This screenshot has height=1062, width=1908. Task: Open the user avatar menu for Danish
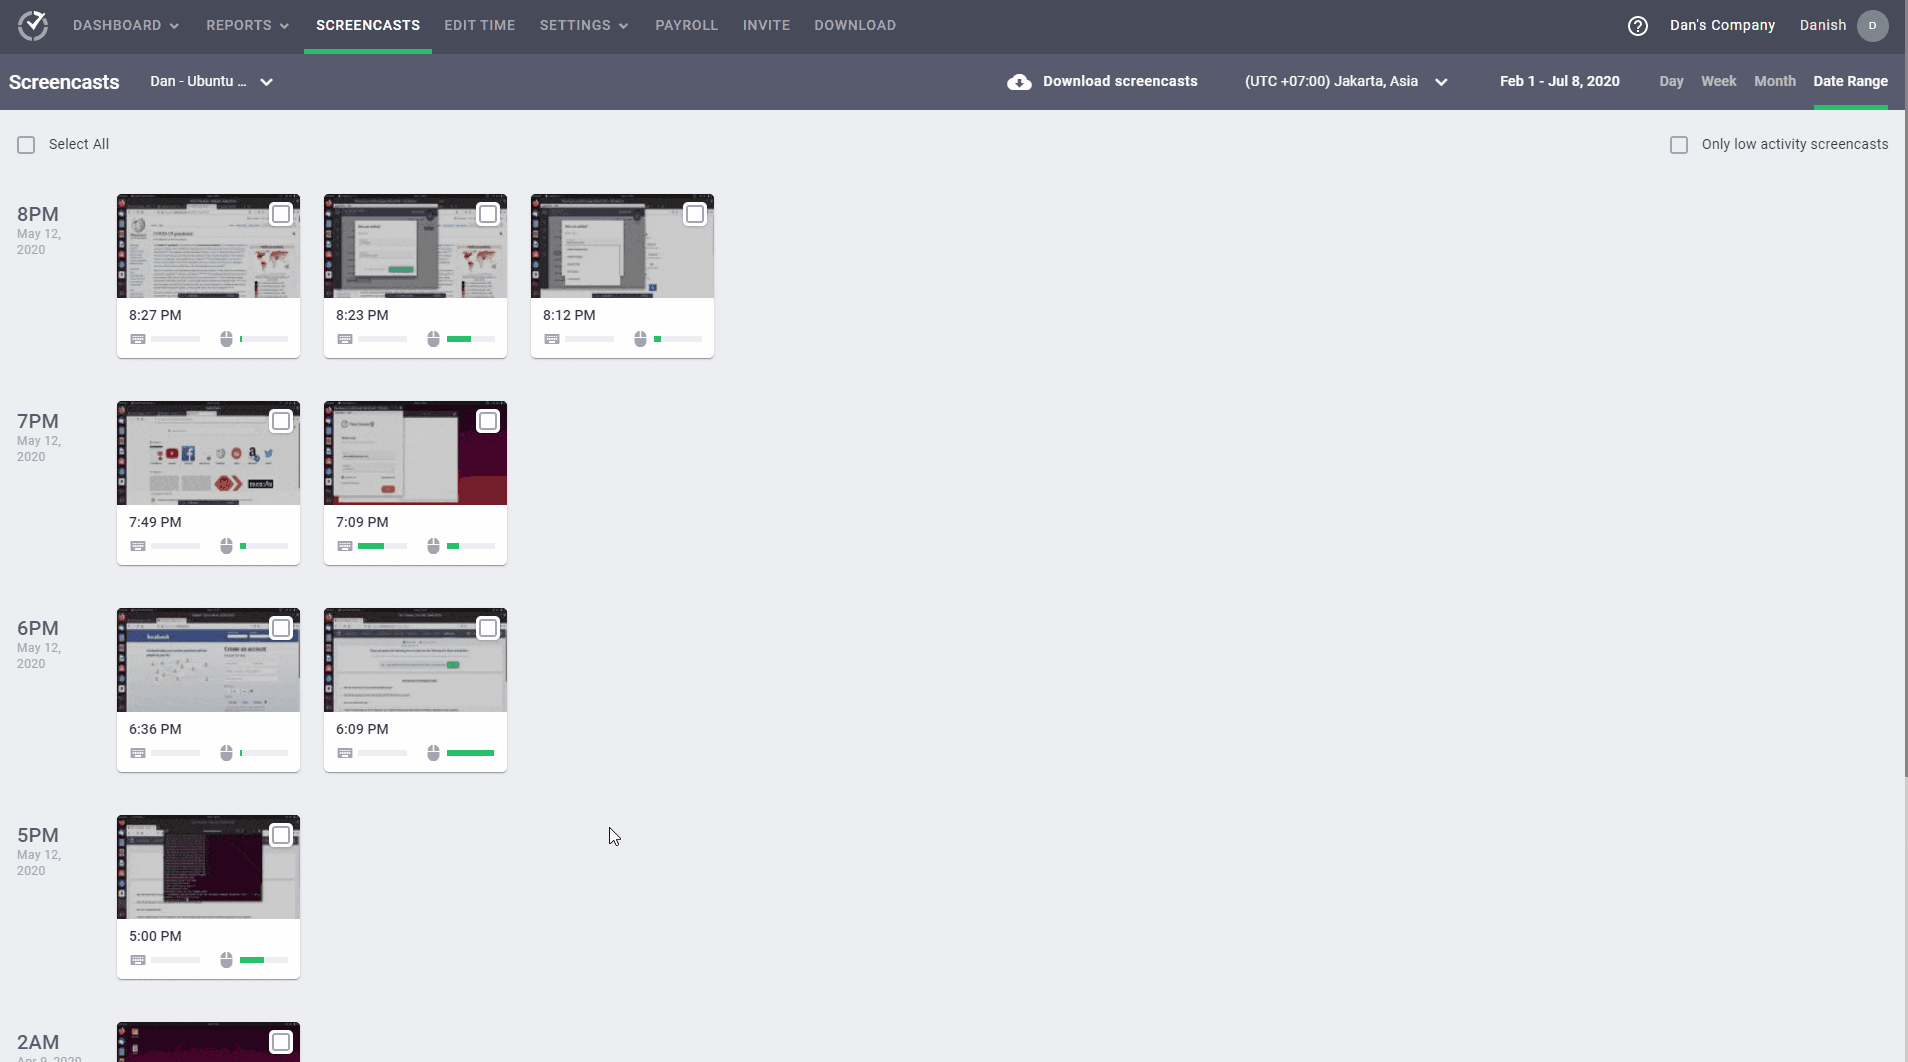click(x=1872, y=26)
